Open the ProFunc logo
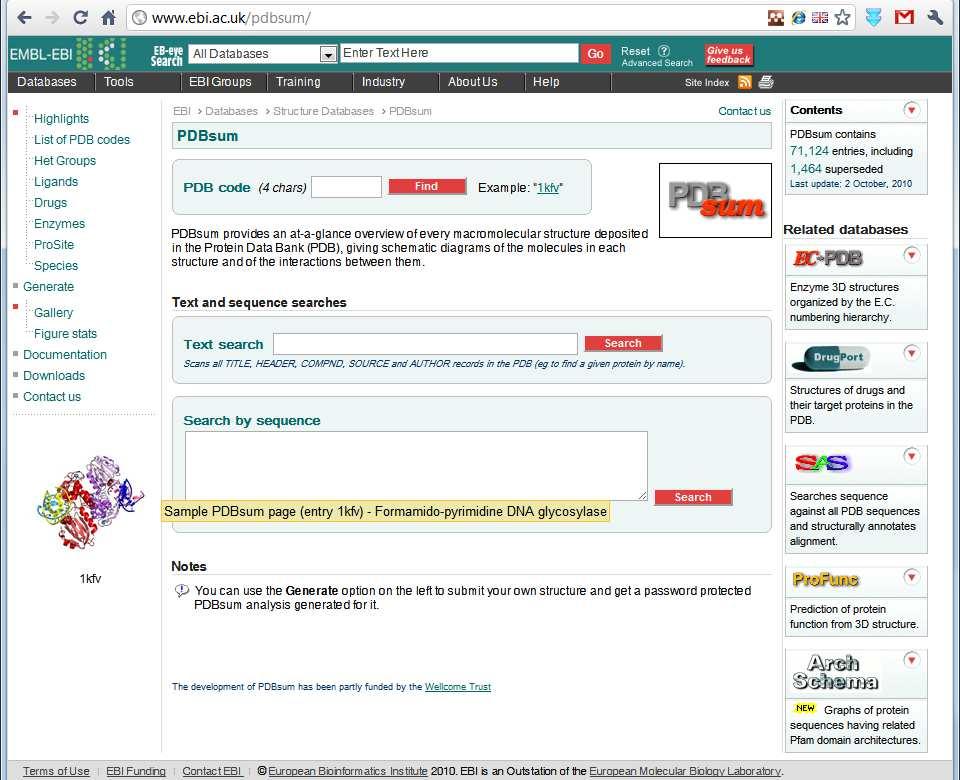The height and width of the screenshot is (780, 960). tap(825, 579)
